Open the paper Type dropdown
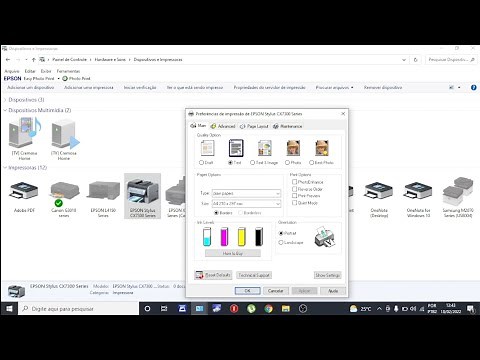 tap(246, 193)
